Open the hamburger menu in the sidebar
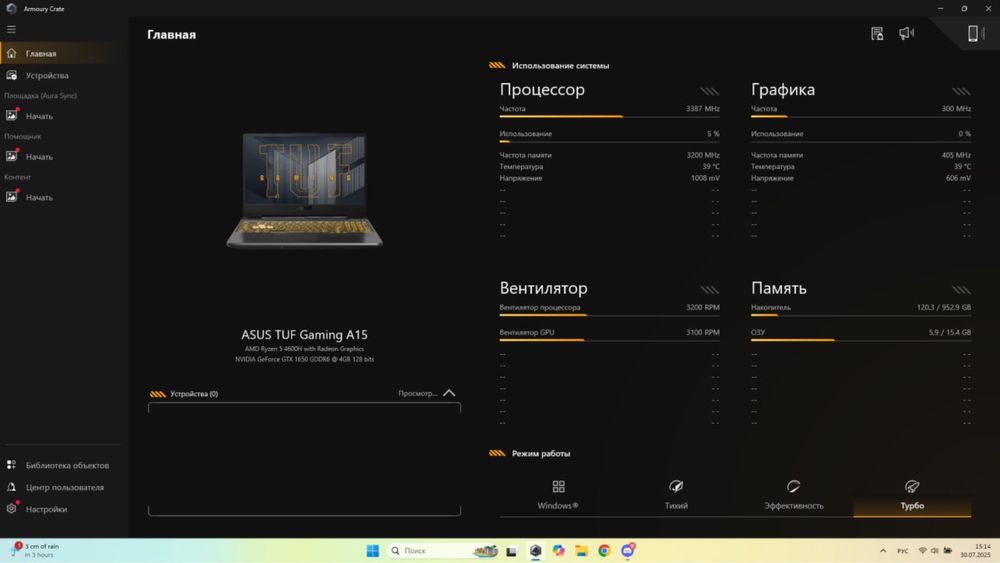The height and width of the screenshot is (563, 1000). click(11, 29)
